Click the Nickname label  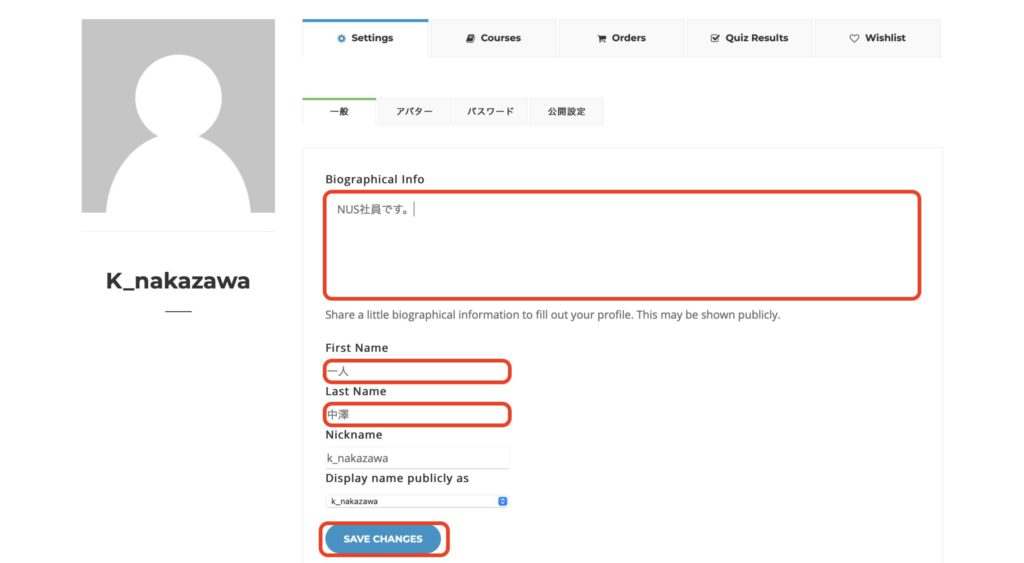click(x=354, y=434)
